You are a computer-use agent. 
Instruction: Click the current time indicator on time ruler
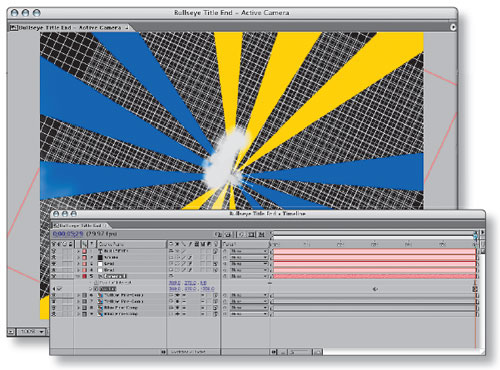point(476,237)
